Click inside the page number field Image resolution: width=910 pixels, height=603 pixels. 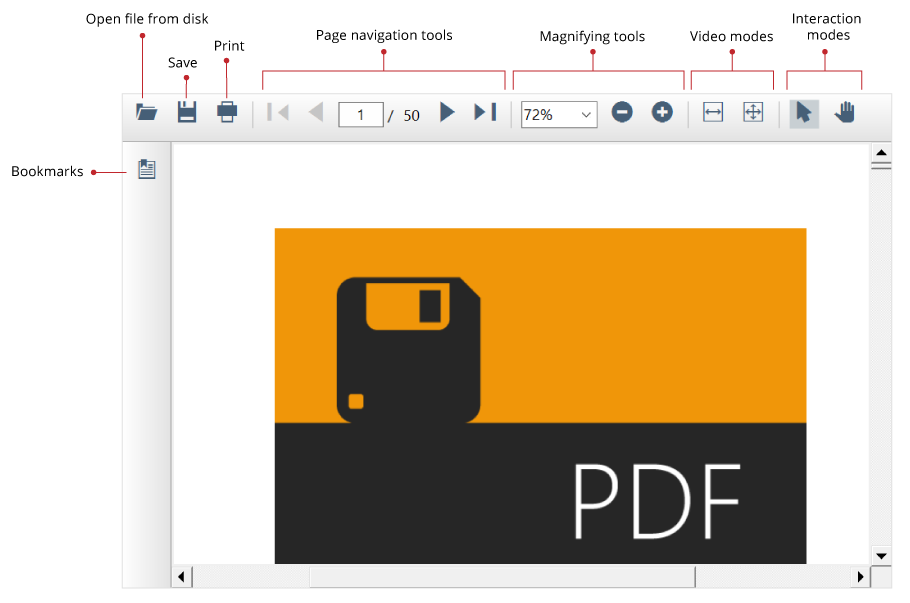tap(361, 114)
